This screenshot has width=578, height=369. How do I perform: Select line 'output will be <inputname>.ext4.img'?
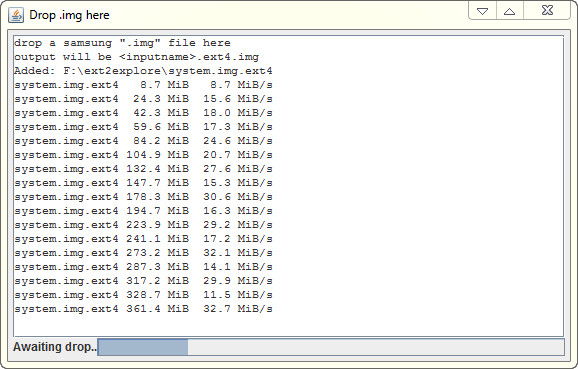click(x=136, y=57)
